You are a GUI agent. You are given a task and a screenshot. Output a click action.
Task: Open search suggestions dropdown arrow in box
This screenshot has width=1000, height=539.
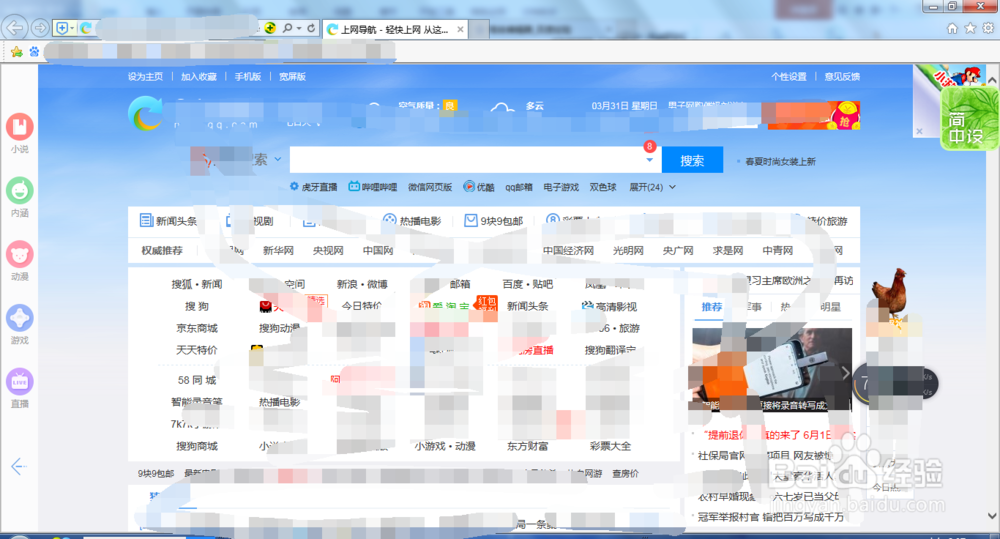tap(650, 160)
